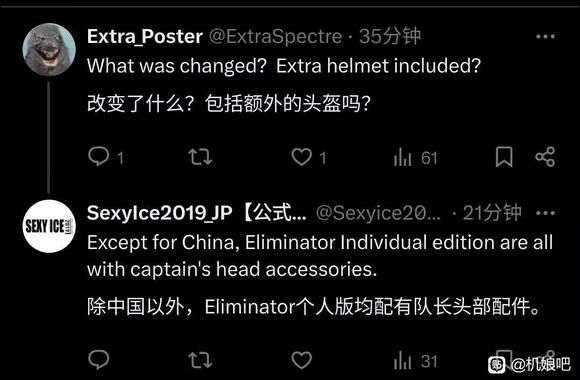
Task: View analytics showing 61 views
Action: tap(415, 157)
